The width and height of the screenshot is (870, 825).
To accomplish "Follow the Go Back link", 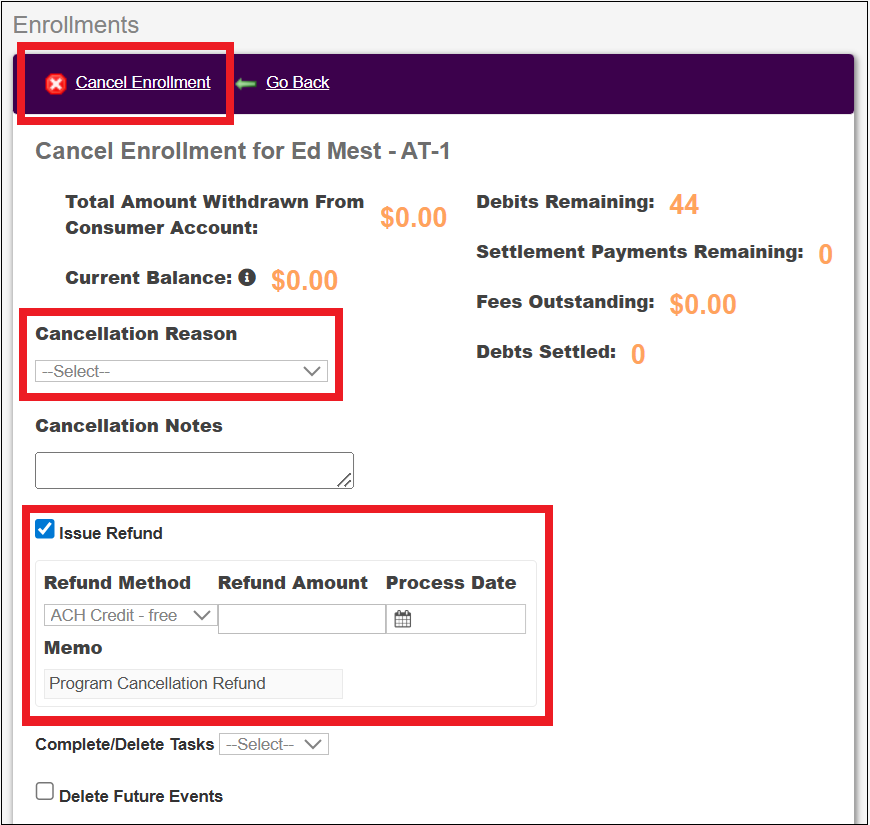I will [x=297, y=83].
